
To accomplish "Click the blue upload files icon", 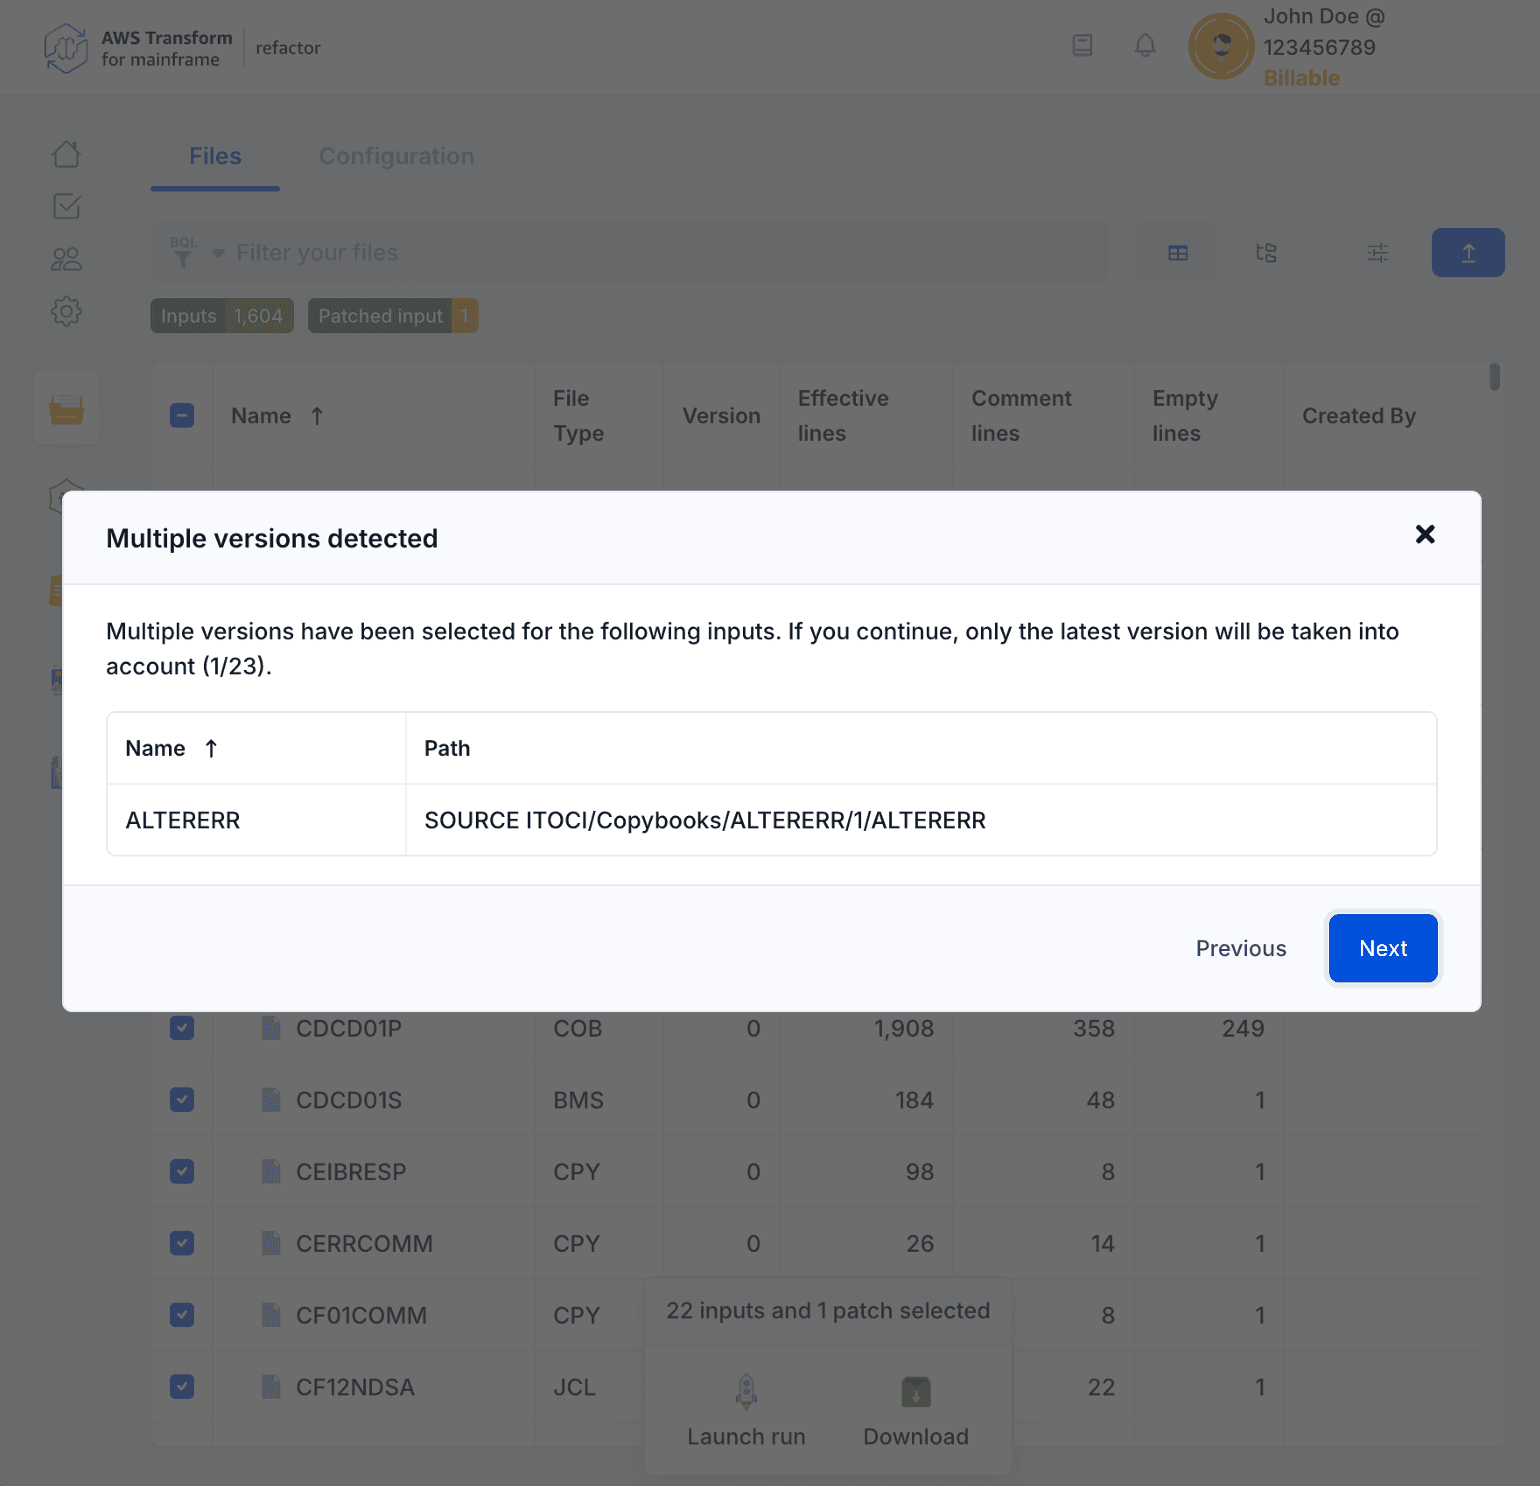I will (x=1467, y=252).
